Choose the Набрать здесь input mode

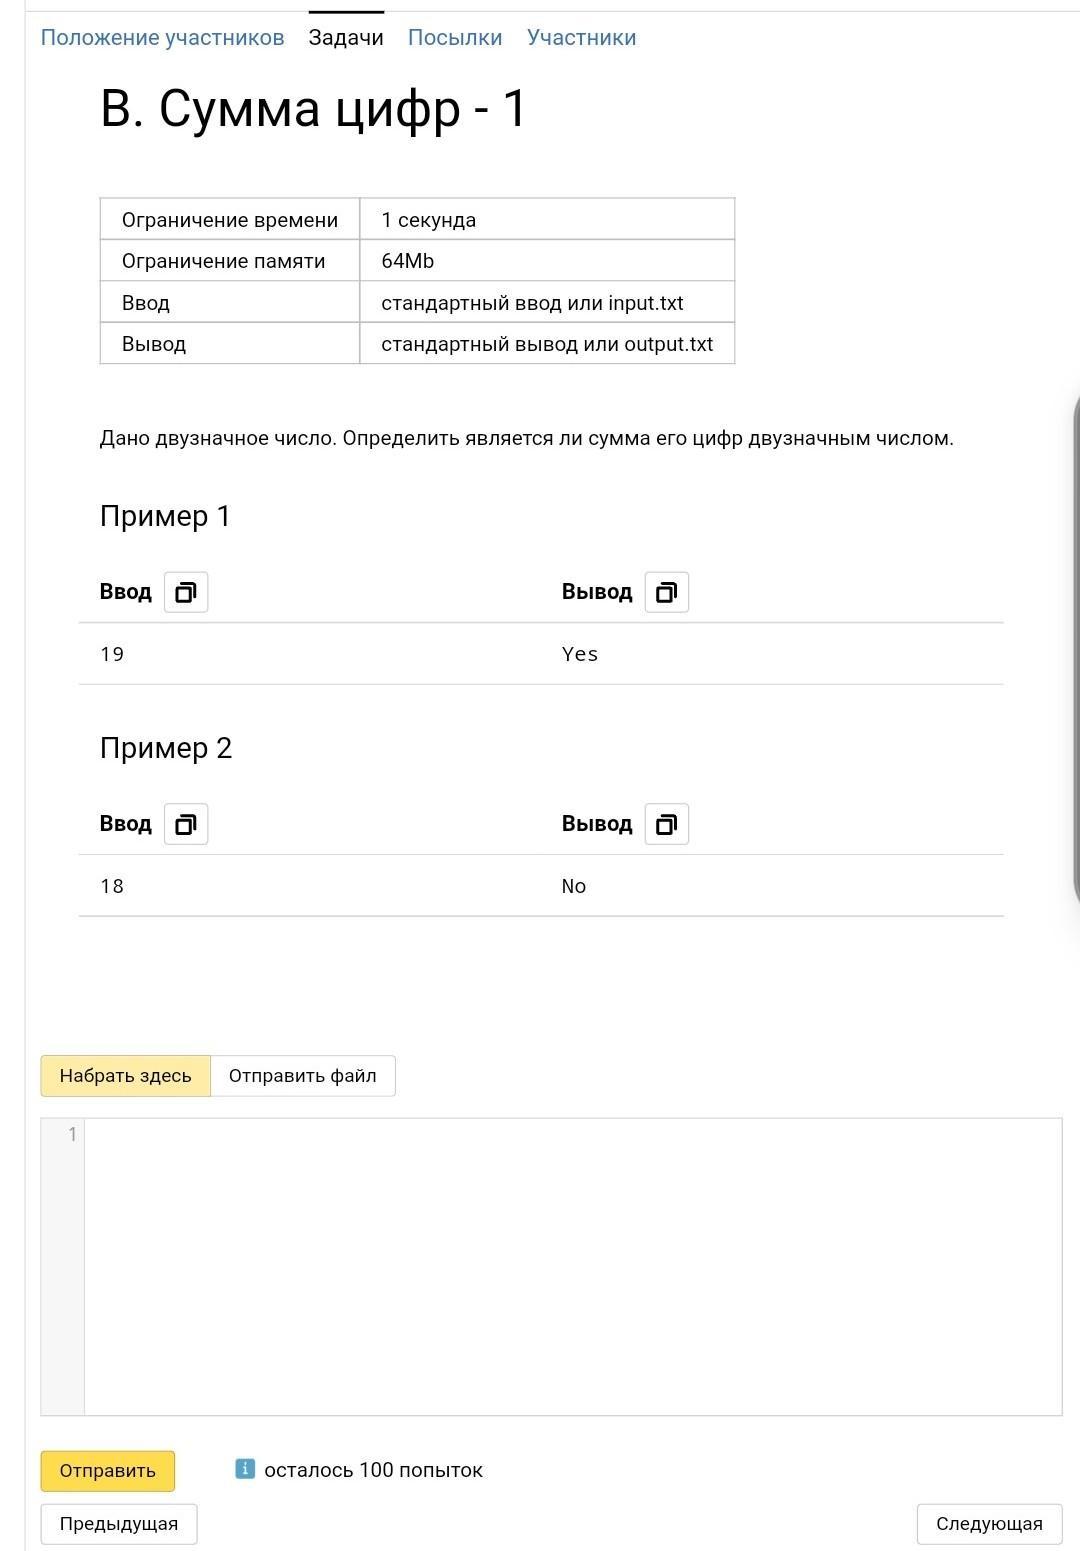point(125,1076)
